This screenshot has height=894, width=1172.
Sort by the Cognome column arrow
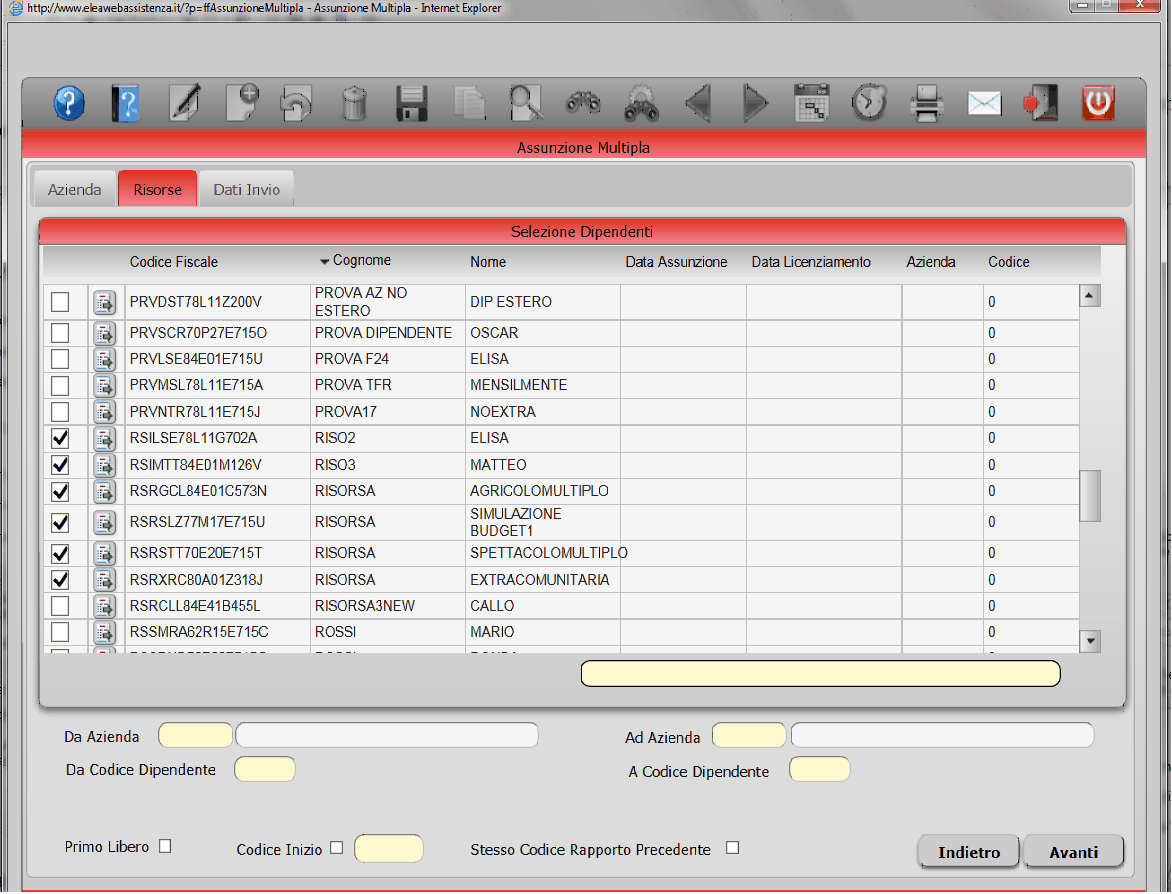click(324, 262)
